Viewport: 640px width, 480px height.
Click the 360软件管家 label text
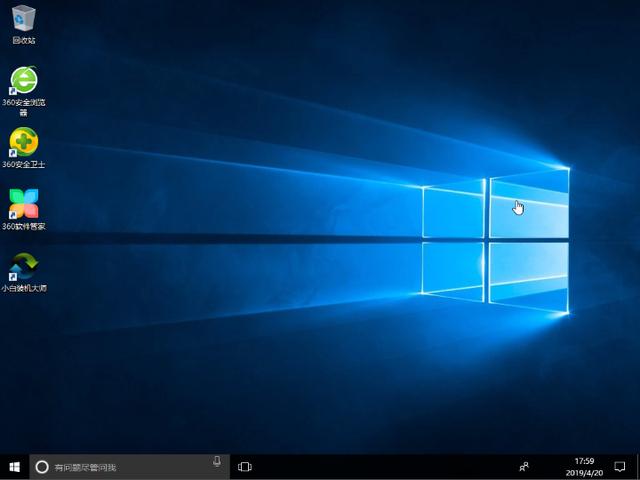24,226
